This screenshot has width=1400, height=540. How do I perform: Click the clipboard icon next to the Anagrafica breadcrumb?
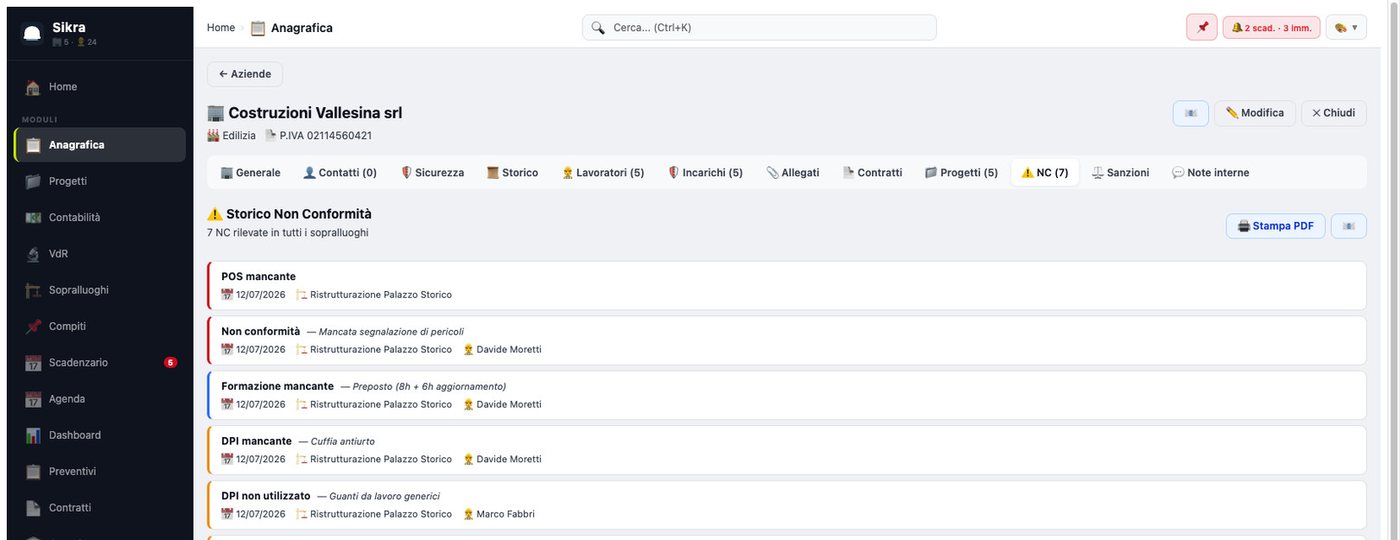tap(258, 28)
